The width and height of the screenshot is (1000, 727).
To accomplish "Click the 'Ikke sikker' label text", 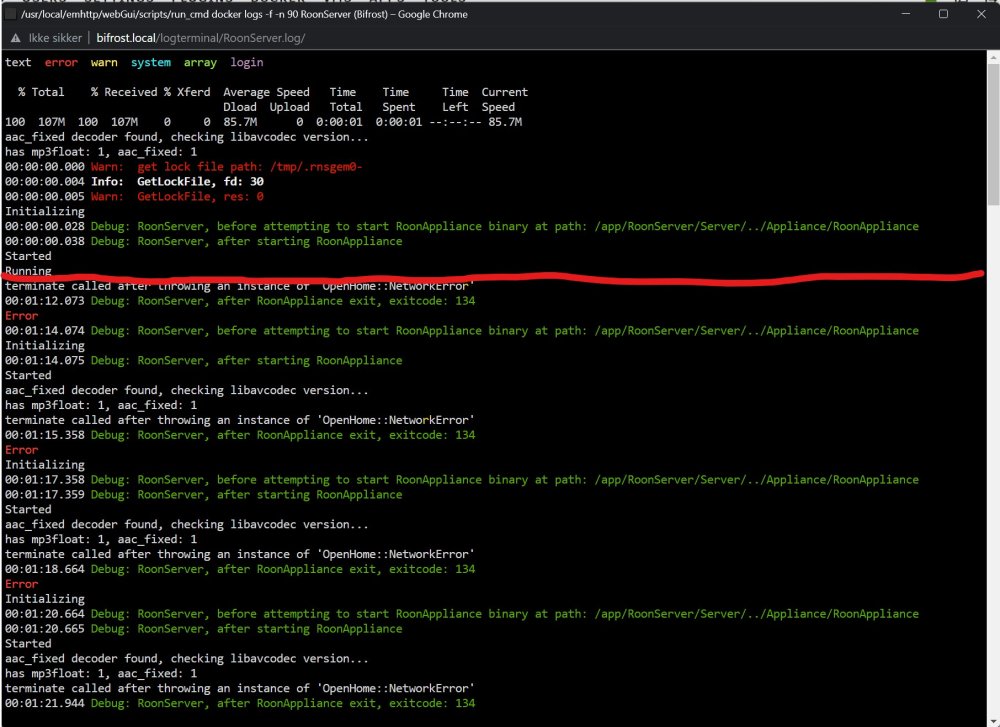I will click(x=55, y=38).
